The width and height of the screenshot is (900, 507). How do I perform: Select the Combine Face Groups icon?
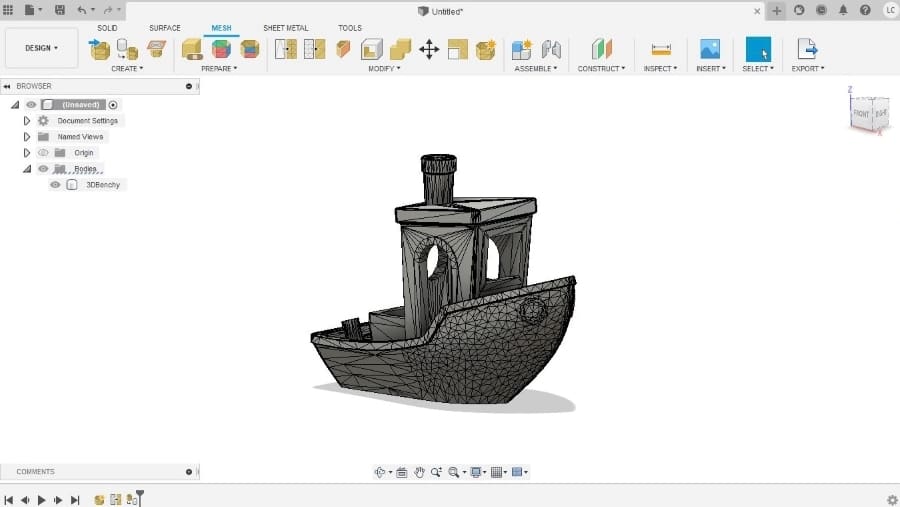tap(250, 49)
